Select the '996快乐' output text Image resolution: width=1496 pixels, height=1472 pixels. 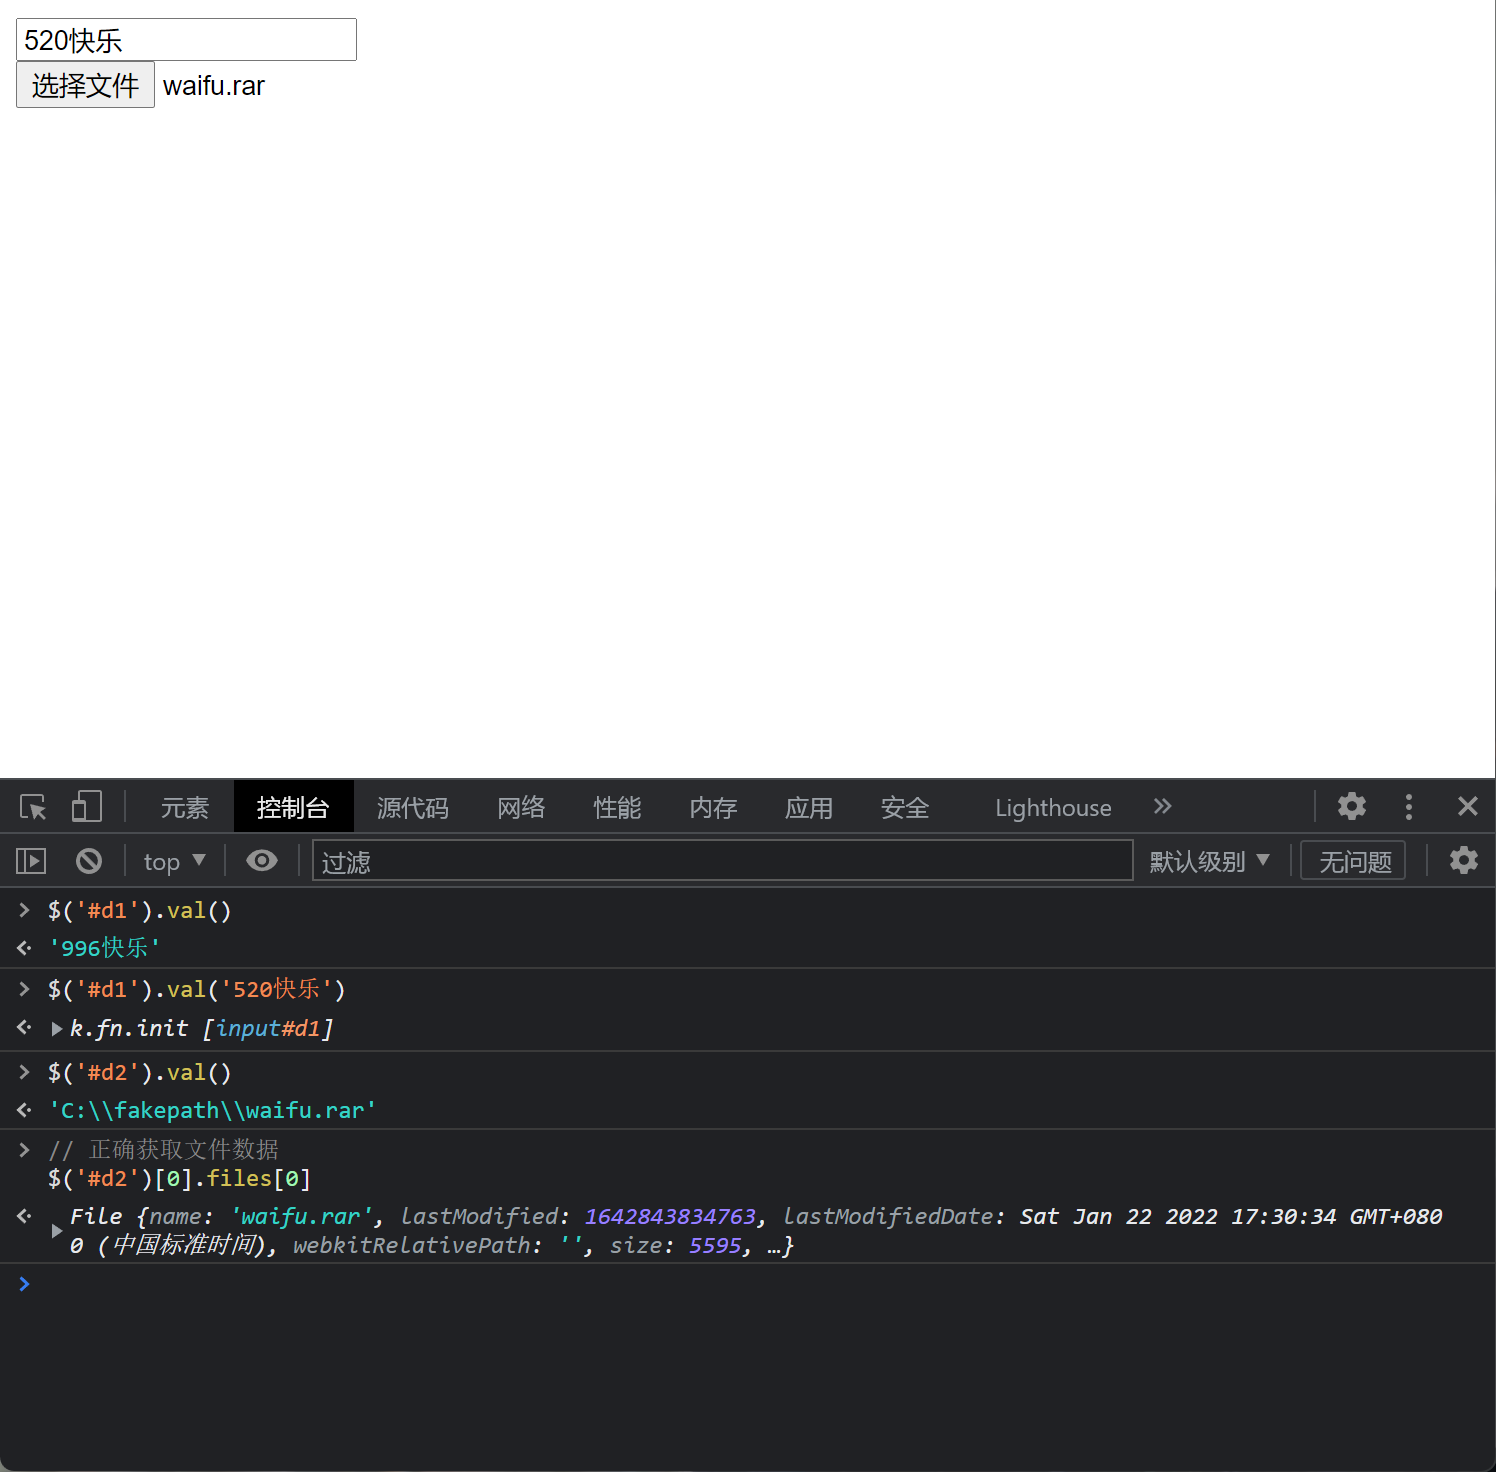pyautogui.click(x=105, y=947)
